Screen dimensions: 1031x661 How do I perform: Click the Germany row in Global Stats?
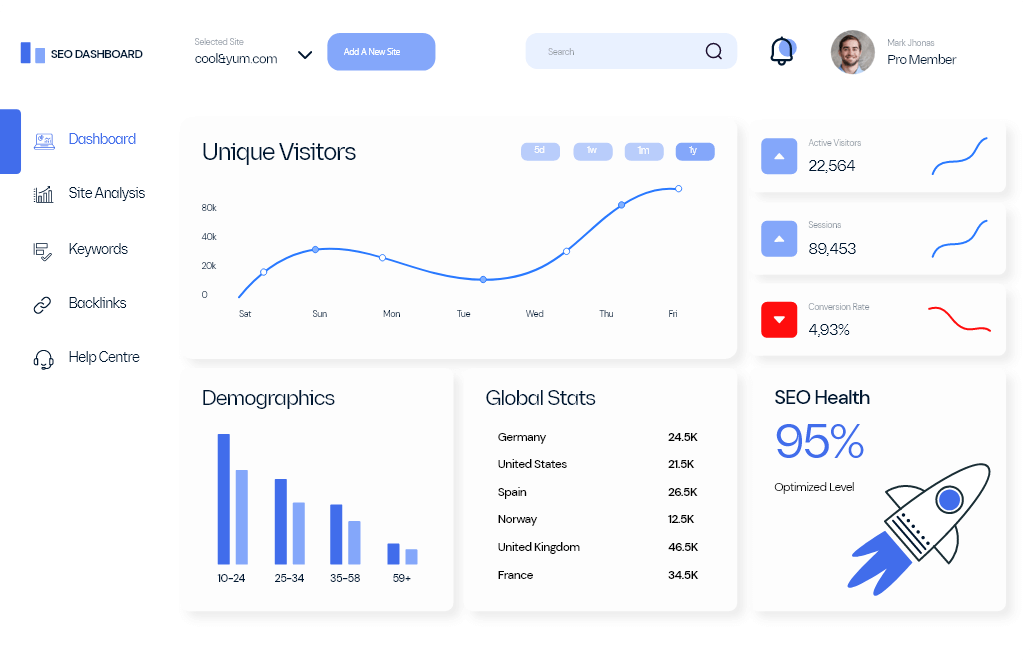pos(597,437)
